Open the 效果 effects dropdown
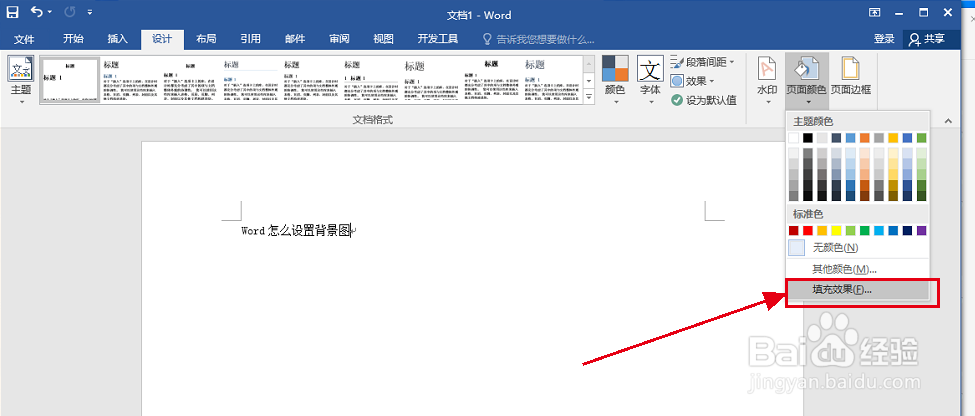Viewport: 975px width, 416px height. [x=693, y=81]
